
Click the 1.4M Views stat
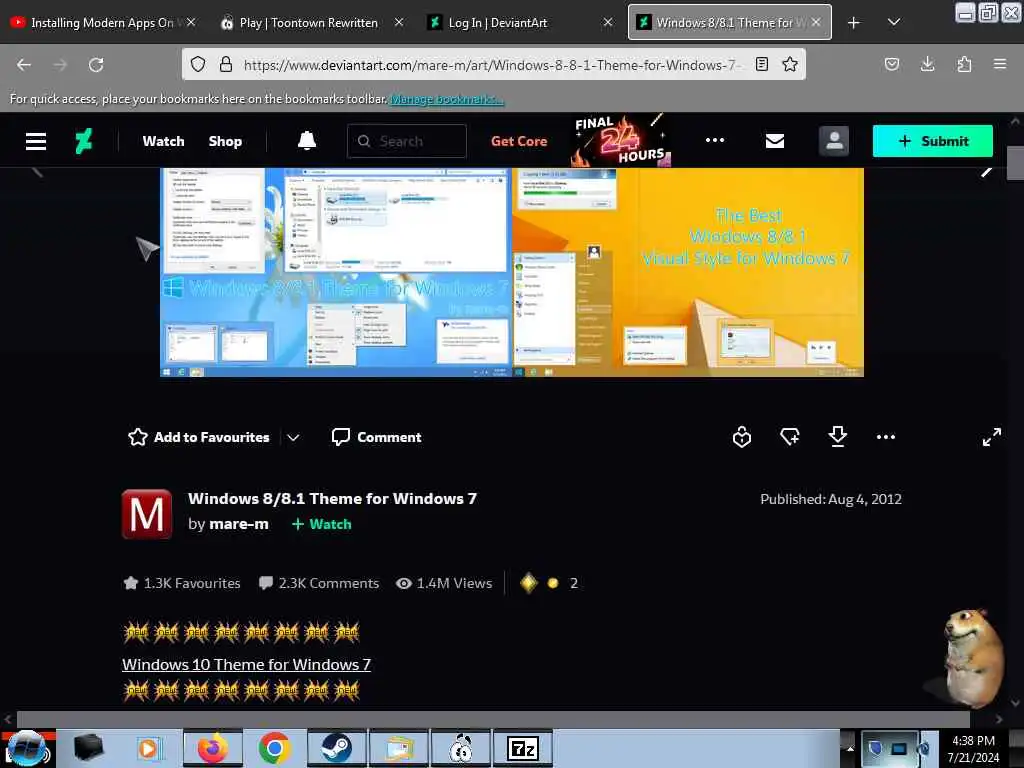(x=444, y=583)
